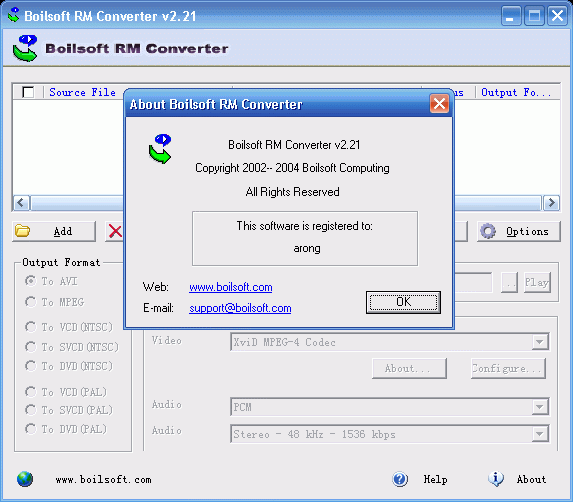The width and height of the screenshot is (573, 502).
Task: Click the folder icon on Add button
Action: click(23, 231)
